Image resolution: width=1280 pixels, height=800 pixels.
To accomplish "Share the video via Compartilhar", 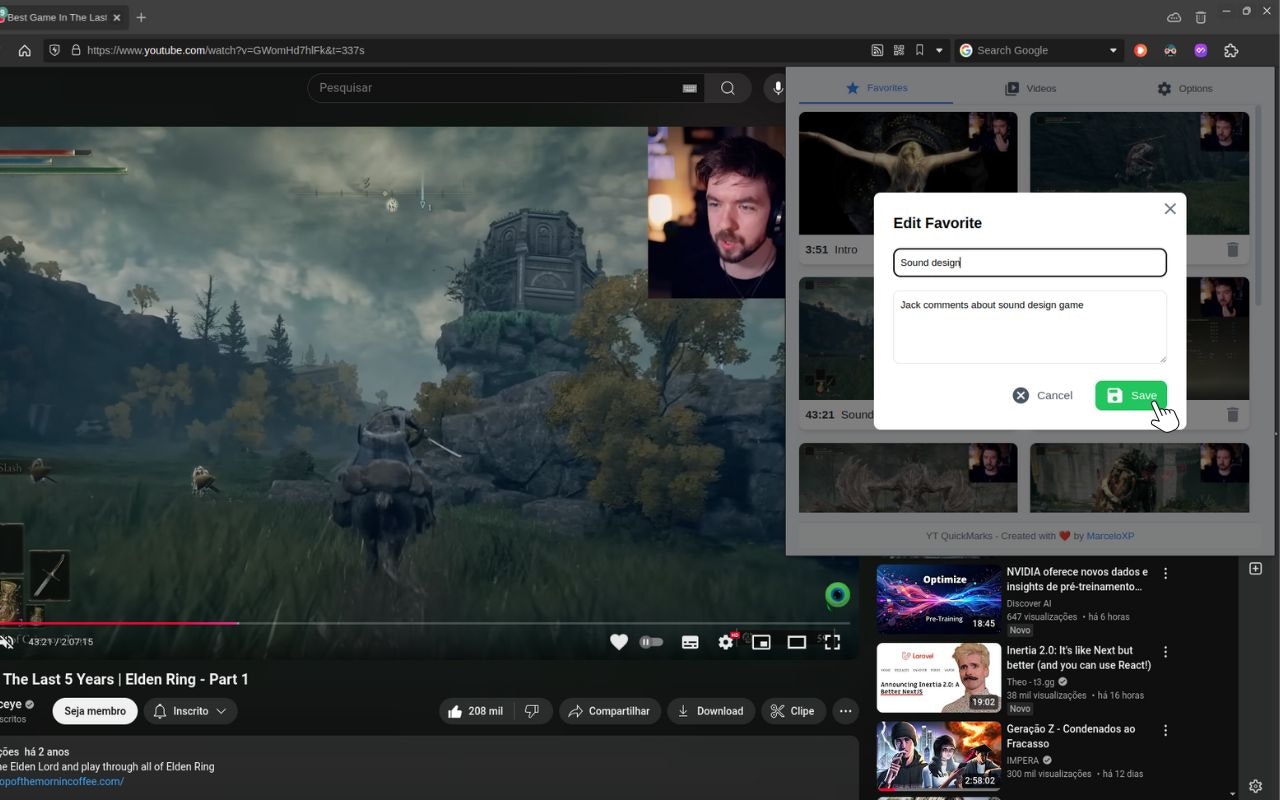I will coord(609,711).
